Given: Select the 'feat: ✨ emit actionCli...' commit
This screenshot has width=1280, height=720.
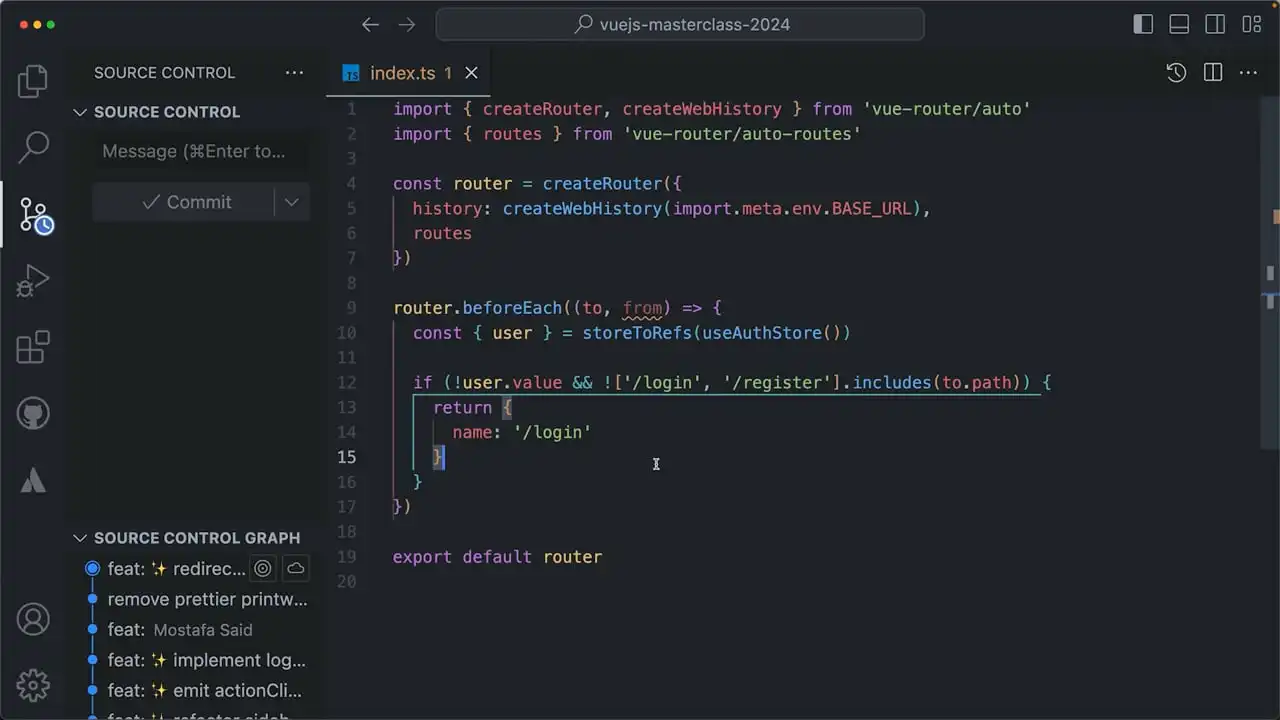Looking at the screenshot, I should tap(197, 690).
